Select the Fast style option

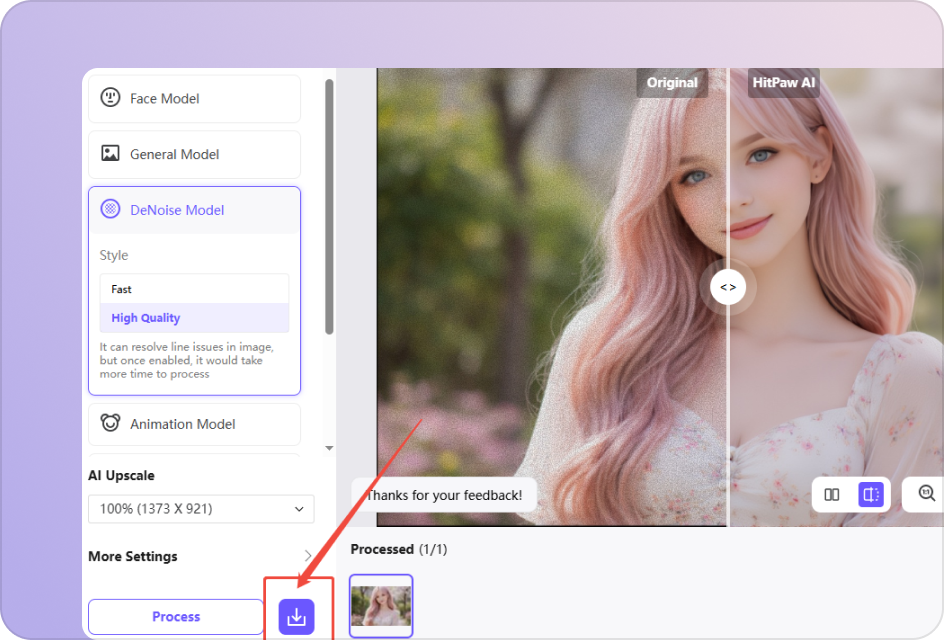[194, 289]
